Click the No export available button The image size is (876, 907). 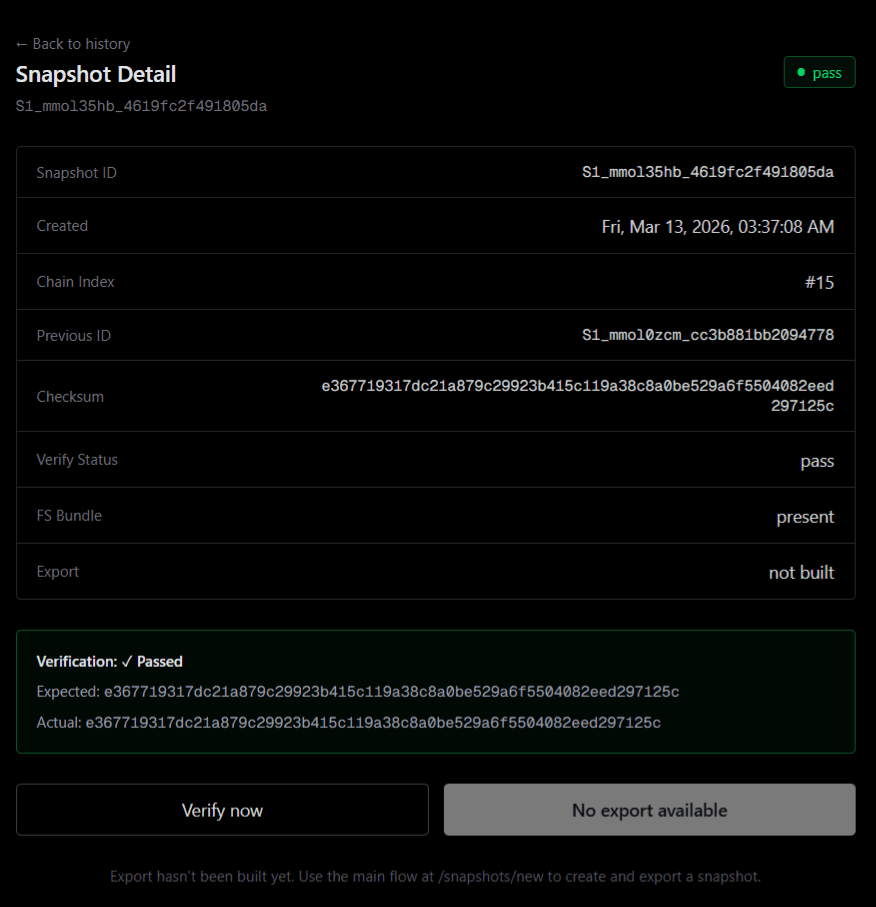(x=649, y=810)
